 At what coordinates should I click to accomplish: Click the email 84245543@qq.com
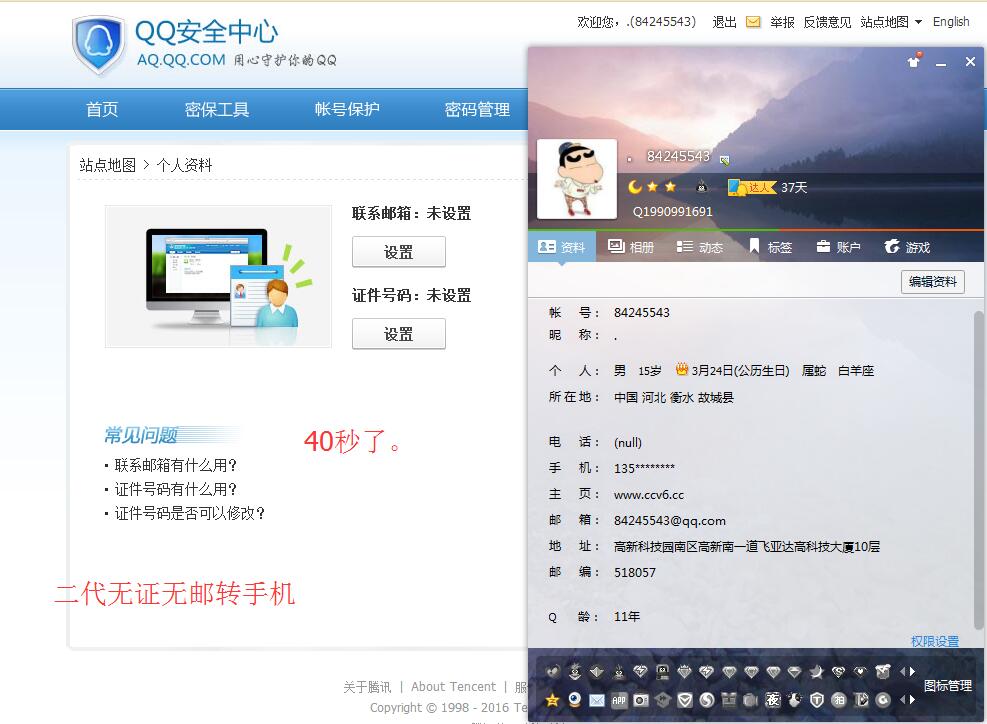(670, 521)
